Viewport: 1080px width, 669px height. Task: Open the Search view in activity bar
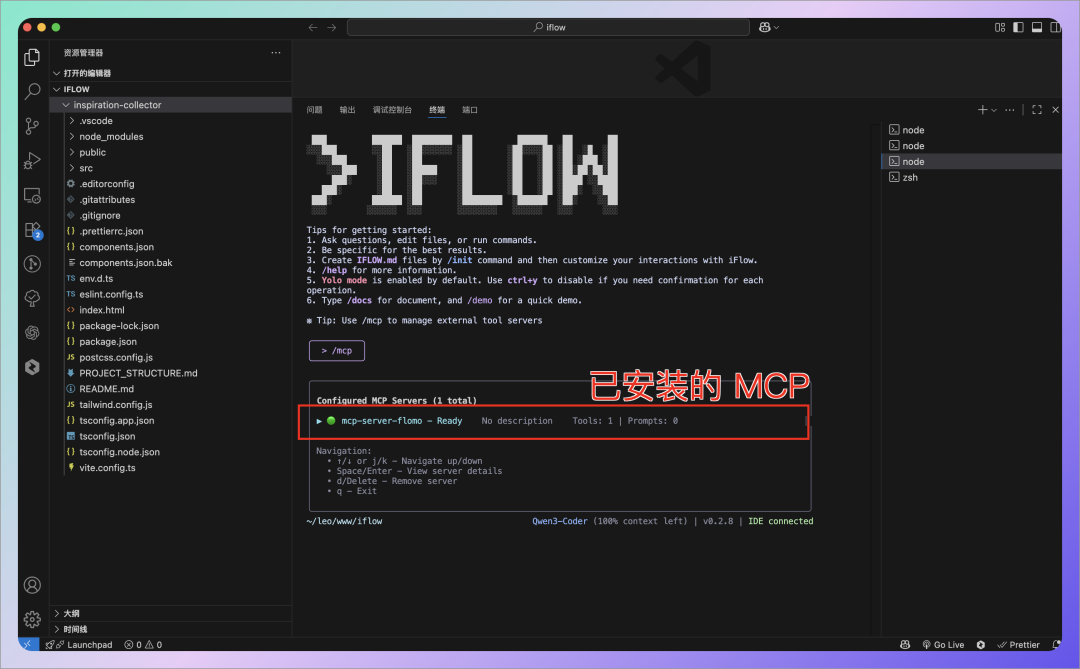[32, 92]
